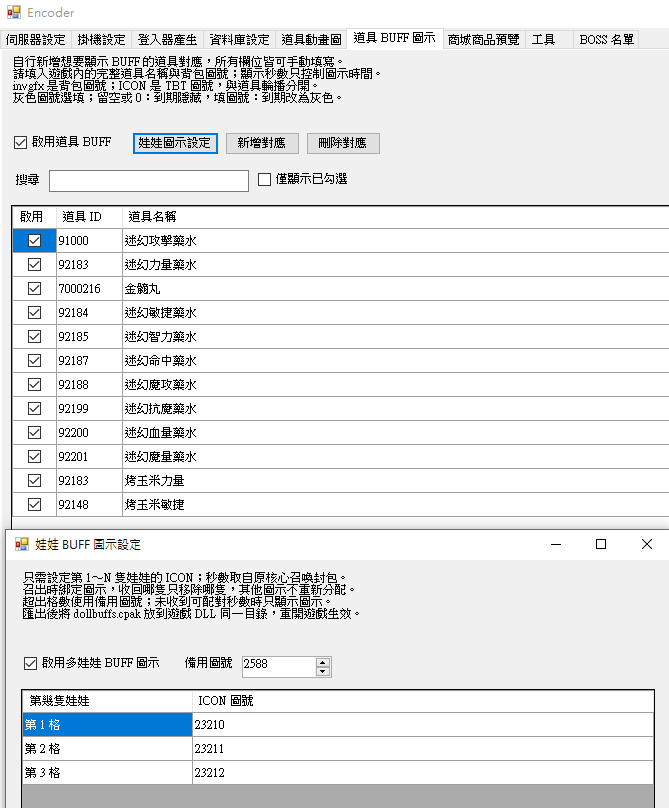Select the 第 1 格 row cell
The width and height of the screenshot is (669, 808).
[107, 725]
